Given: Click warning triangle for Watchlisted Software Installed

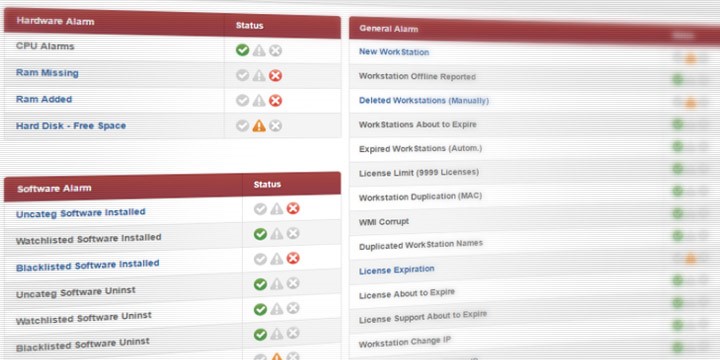Looking at the screenshot, I should pos(276,234).
